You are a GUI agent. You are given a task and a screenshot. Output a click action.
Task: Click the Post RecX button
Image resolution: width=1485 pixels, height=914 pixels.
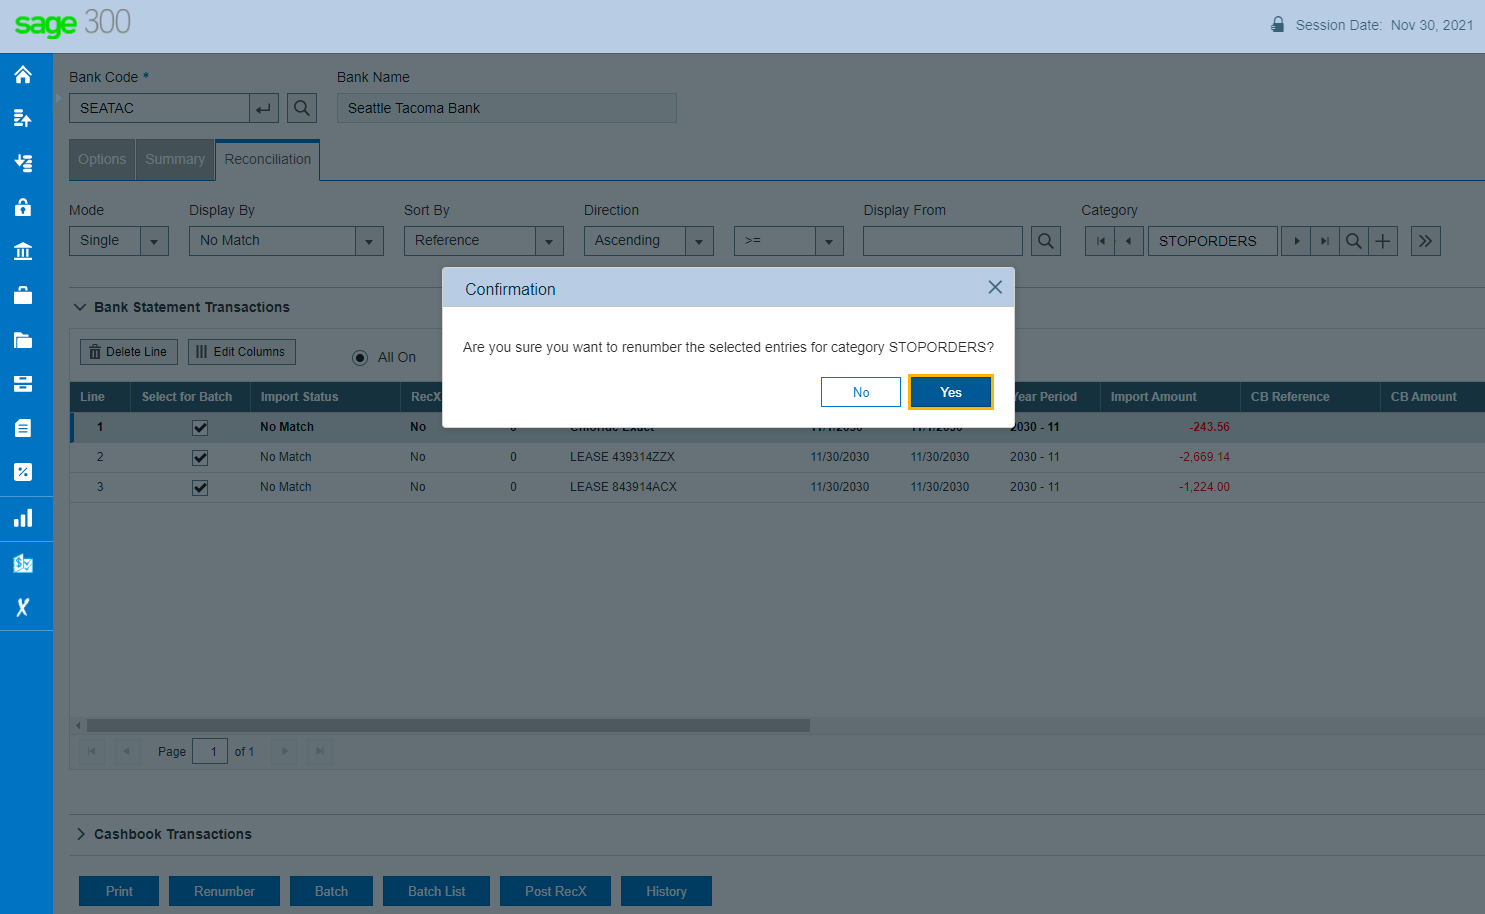click(556, 891)
